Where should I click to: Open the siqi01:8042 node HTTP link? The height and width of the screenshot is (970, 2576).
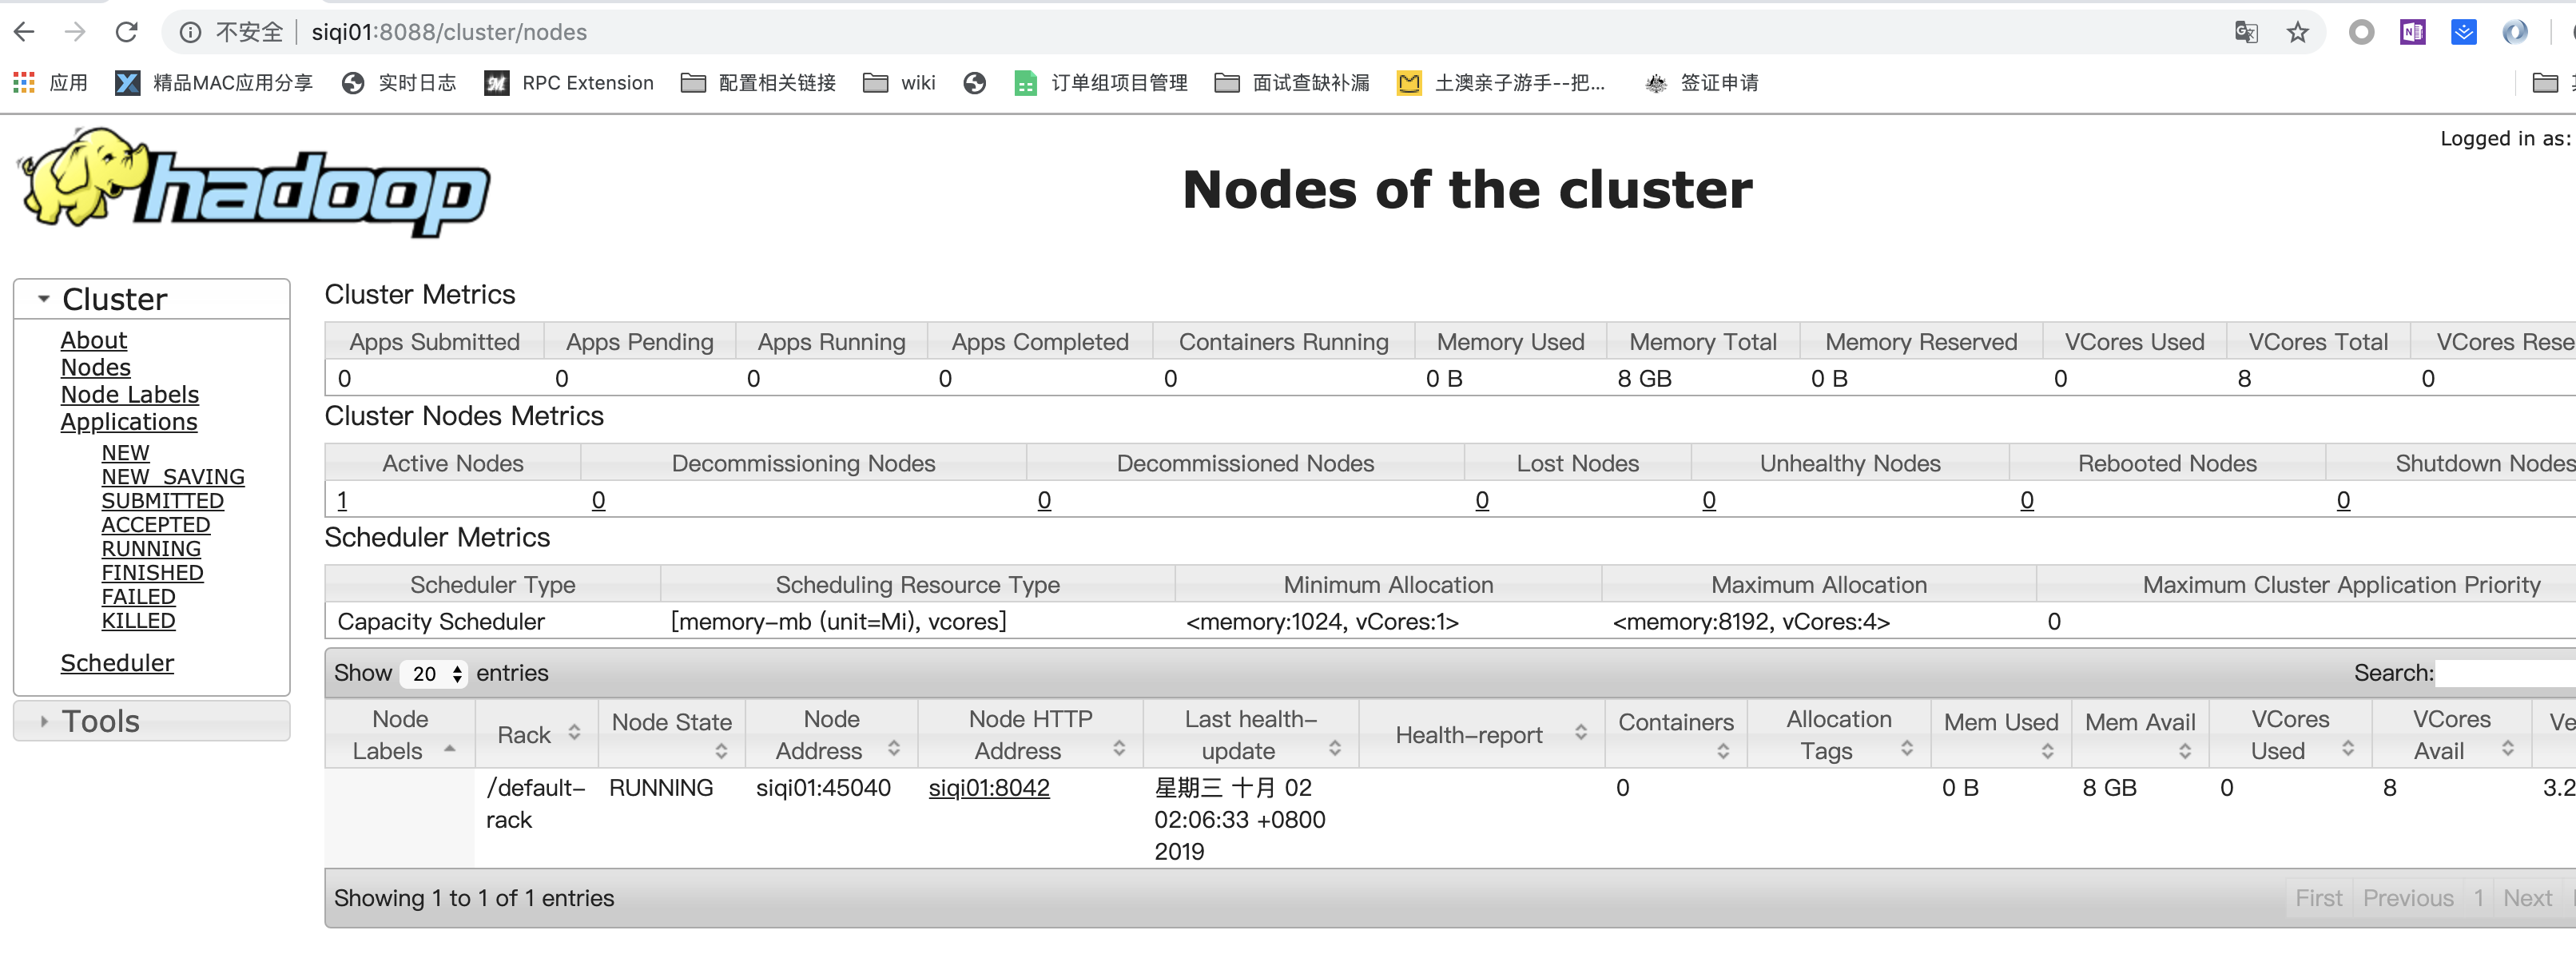click(x=989, y=788)
